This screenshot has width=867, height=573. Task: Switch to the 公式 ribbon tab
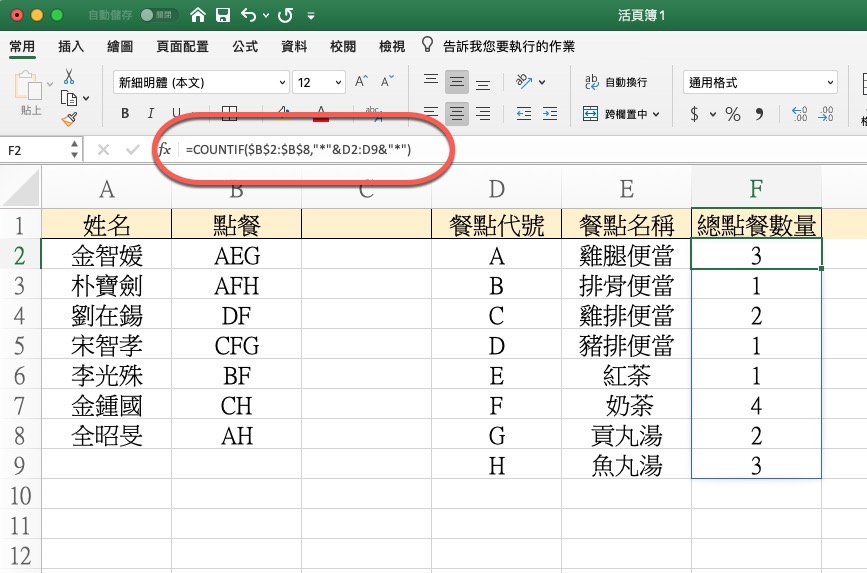pyautogui.click(x=244, y=47)
